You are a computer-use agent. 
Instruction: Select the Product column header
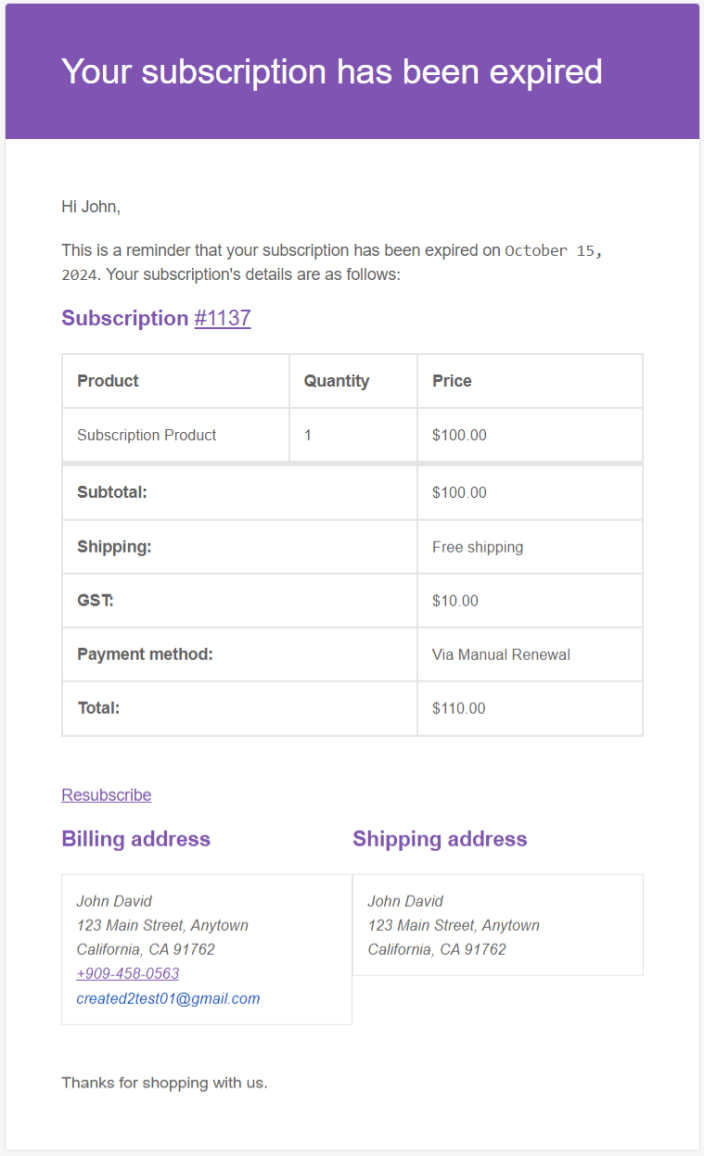pos(108,381)
